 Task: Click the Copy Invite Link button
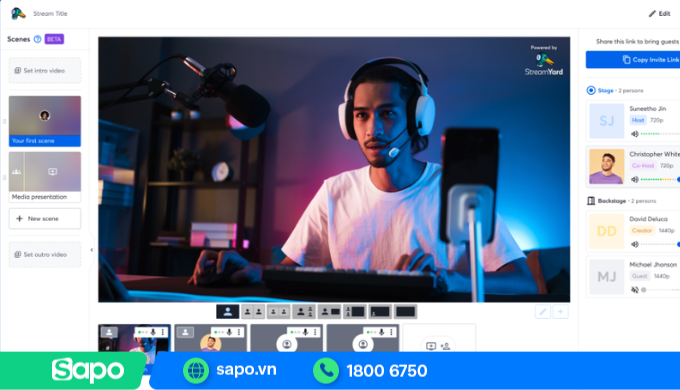[633, 60]
